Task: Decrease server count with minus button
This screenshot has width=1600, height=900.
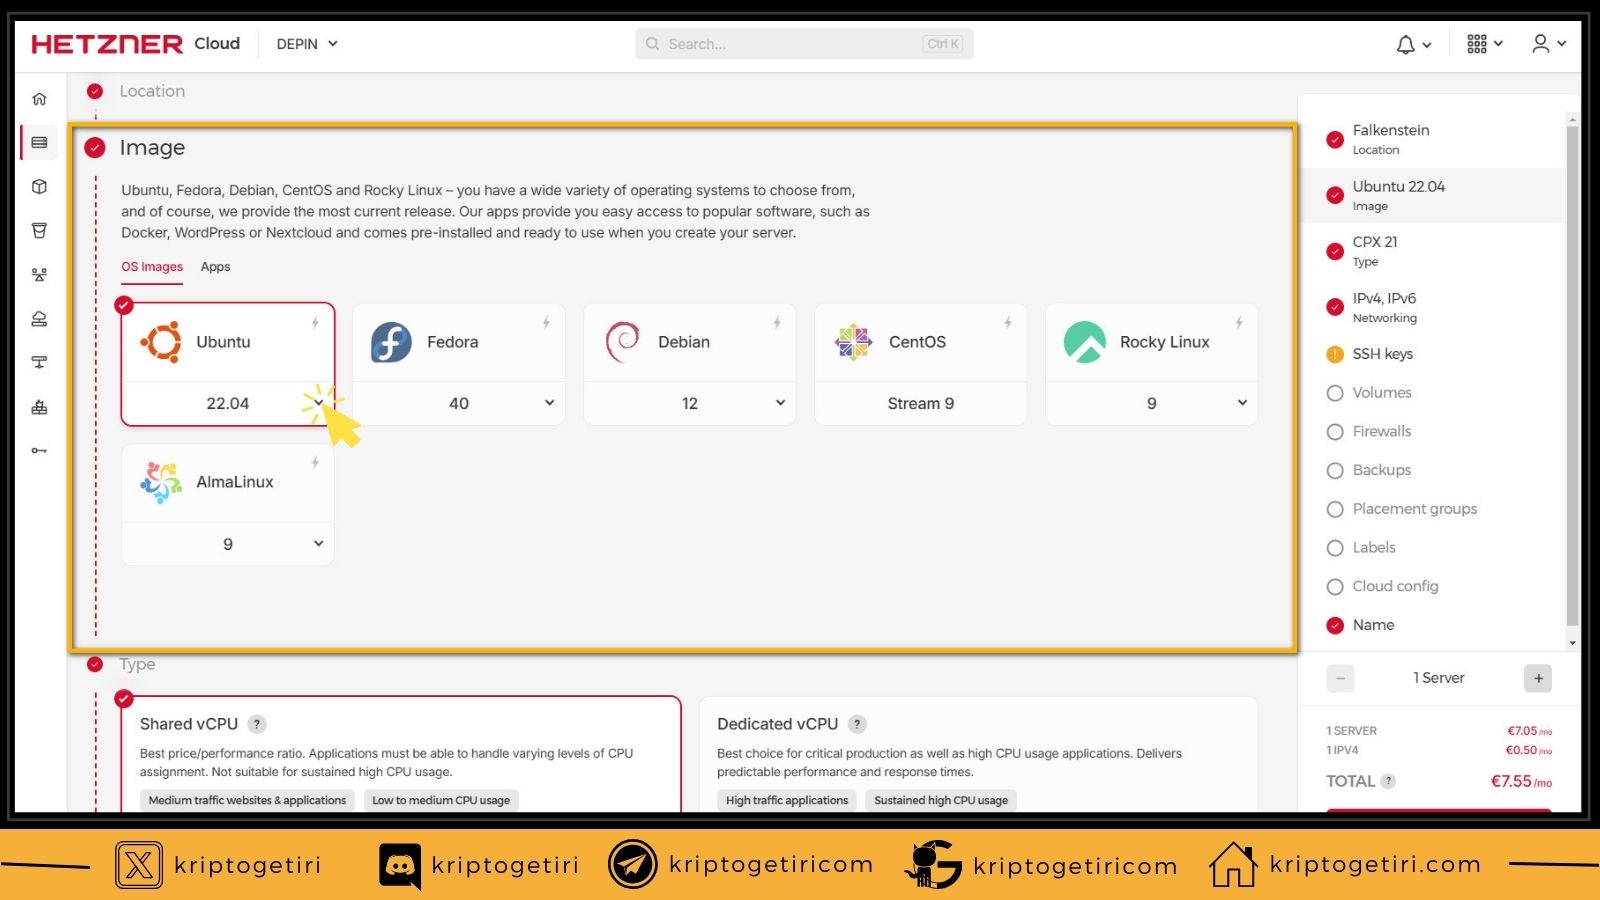Action: click(1340, 678)
